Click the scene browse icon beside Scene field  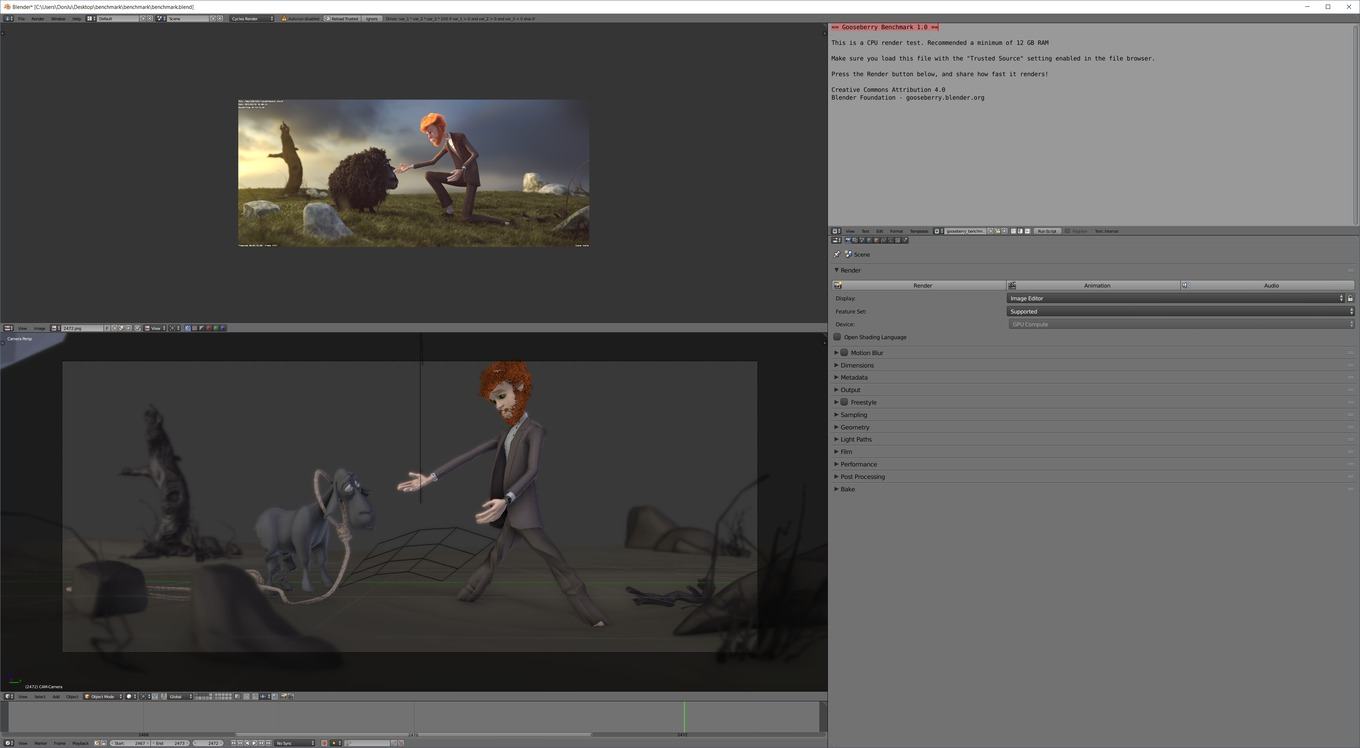tap(160, 18)
